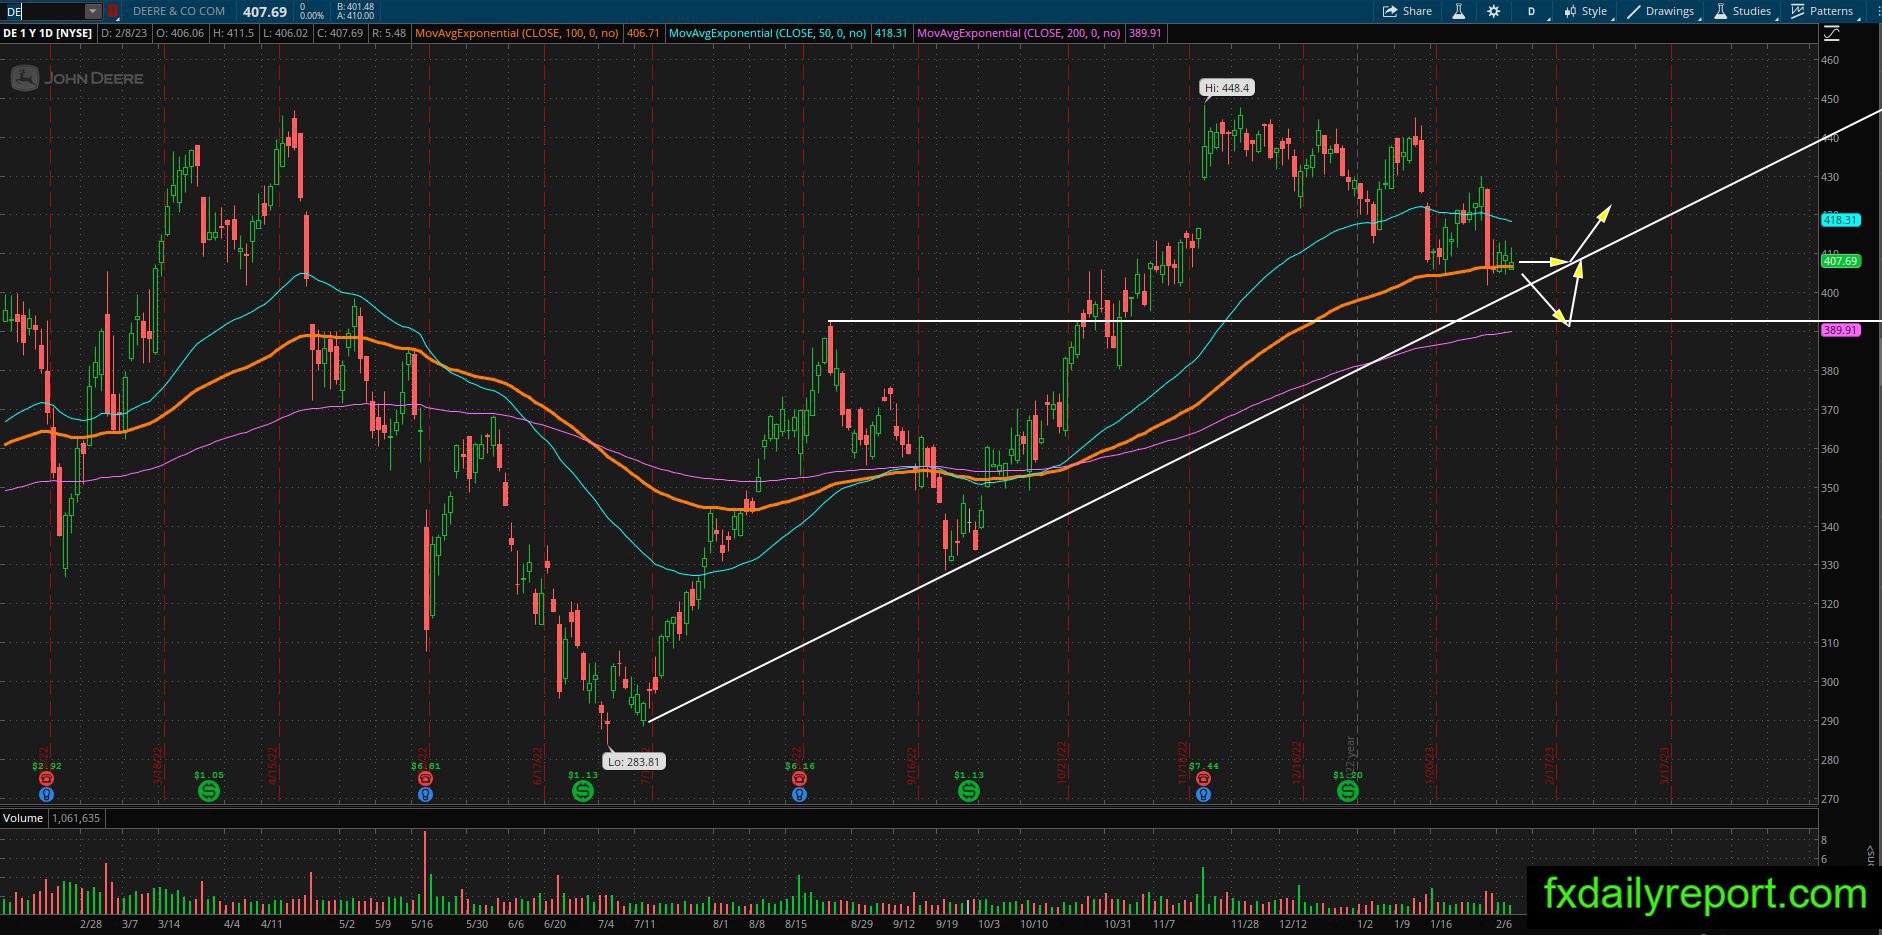
Task: Click the 407.69 last price in top bar
Action: [265, 12]
